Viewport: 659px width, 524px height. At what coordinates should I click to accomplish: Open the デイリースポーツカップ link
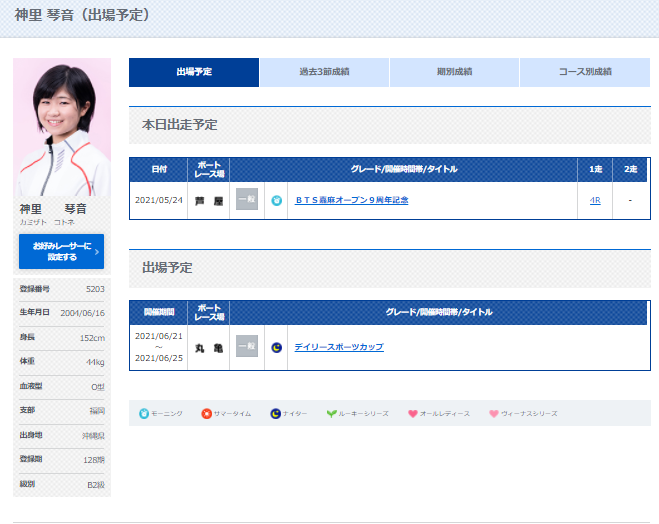click(338, 347)
